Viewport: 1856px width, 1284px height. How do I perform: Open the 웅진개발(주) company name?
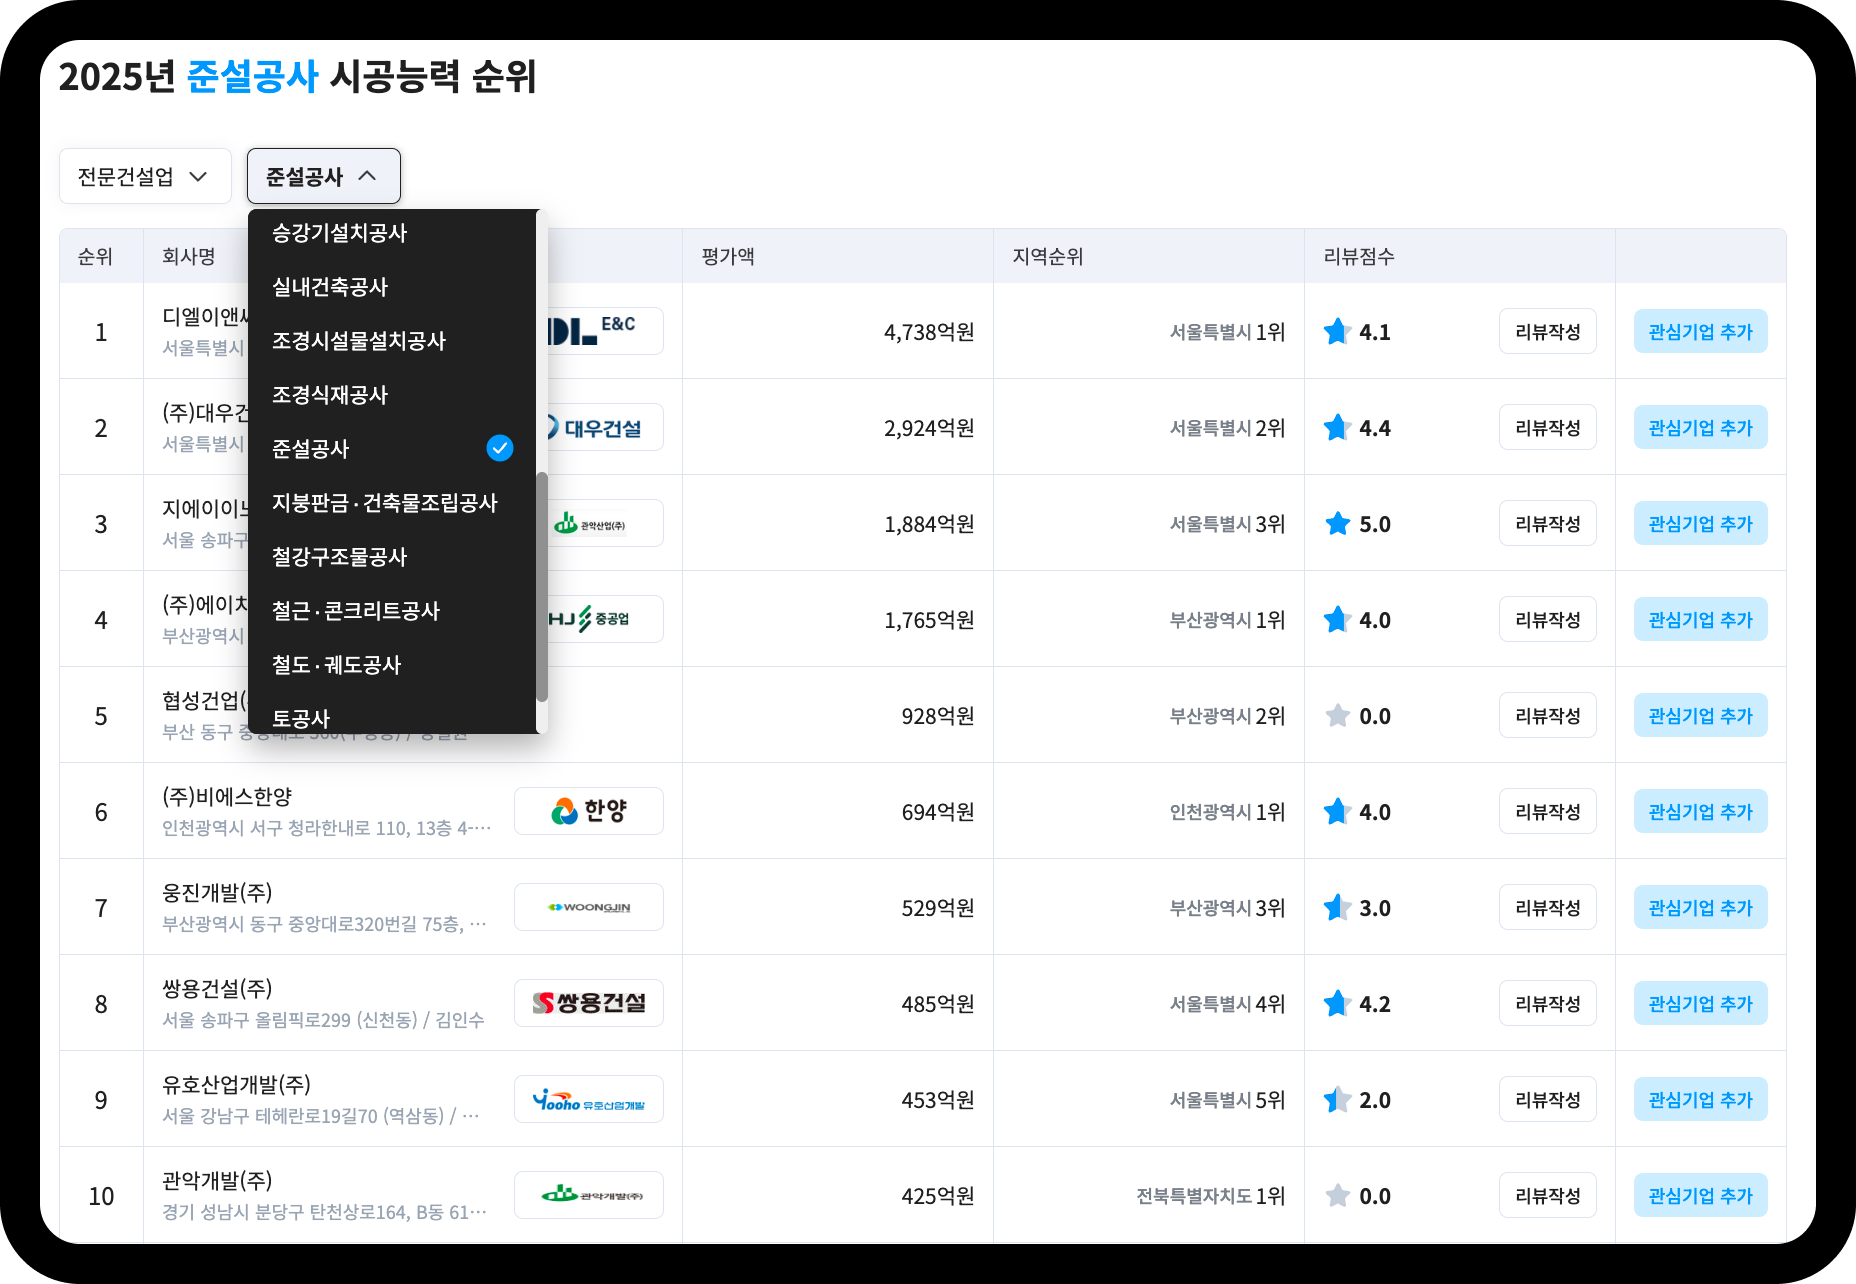(217, 892)
